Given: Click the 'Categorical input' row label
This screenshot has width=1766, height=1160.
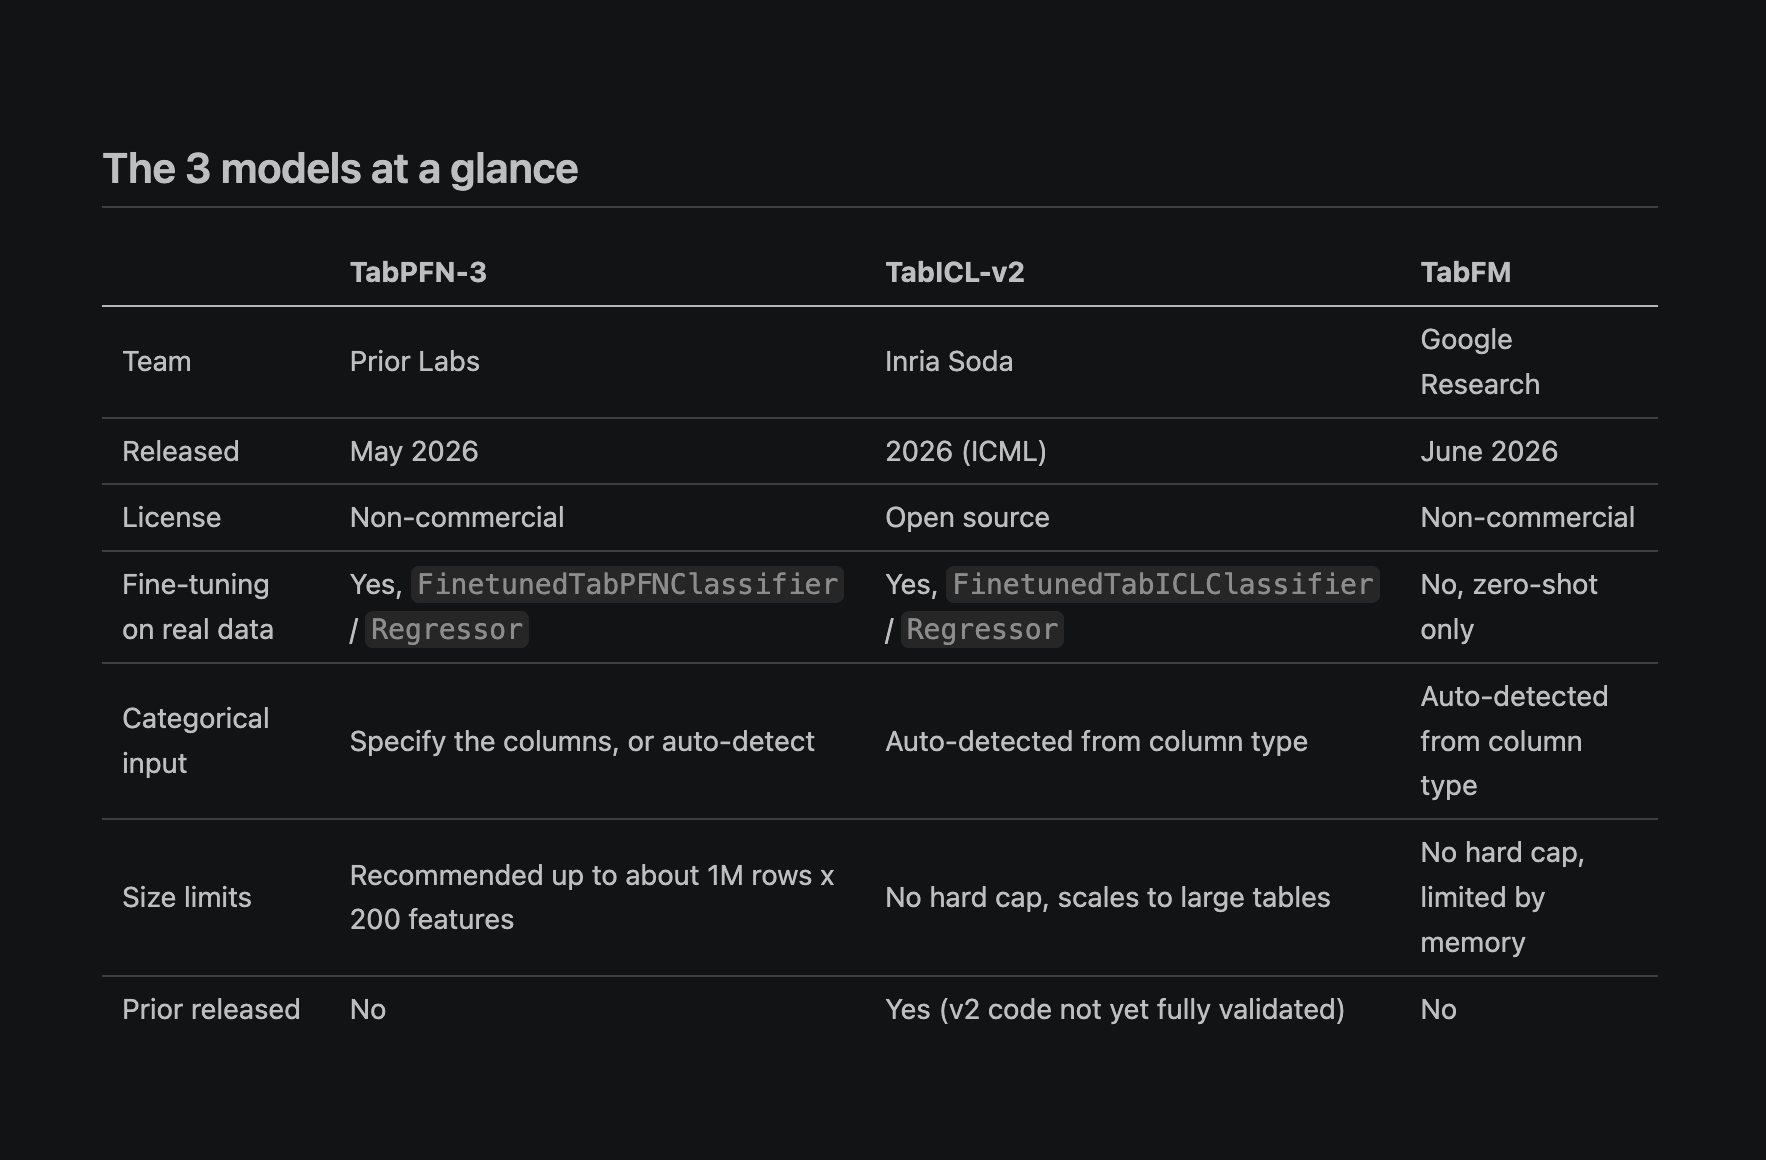Looking at the screenshot, I should point(196,740).
